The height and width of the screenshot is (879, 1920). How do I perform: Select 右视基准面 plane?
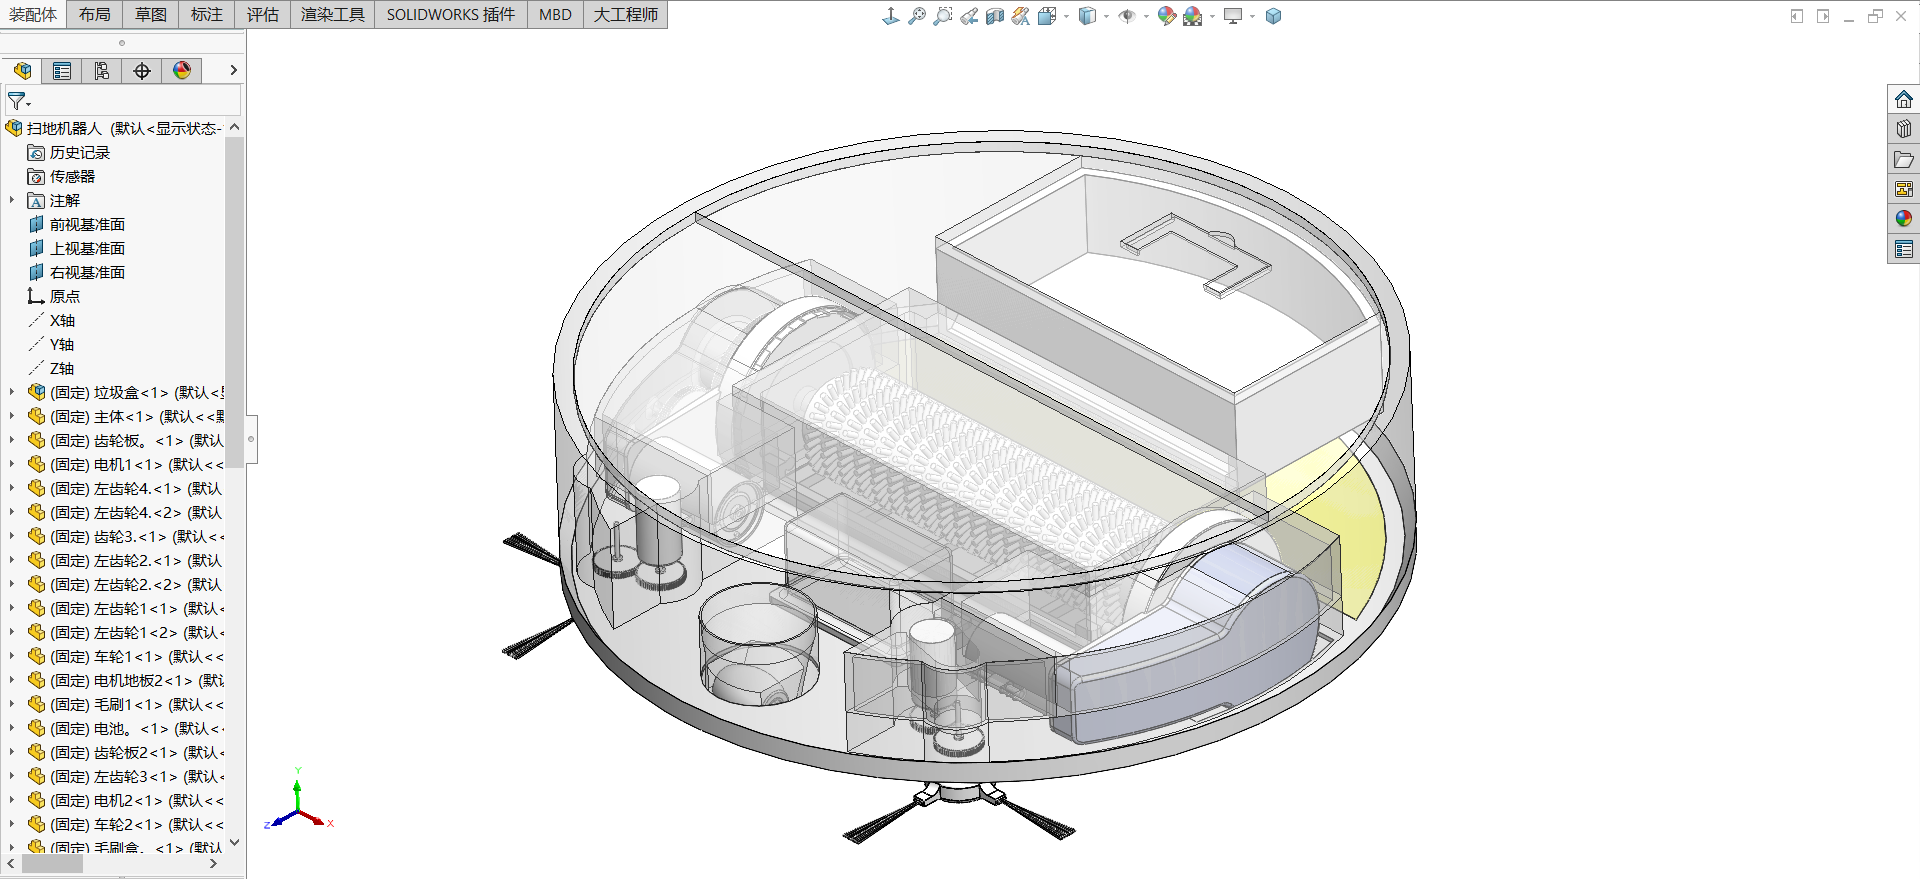pos(77,272)
